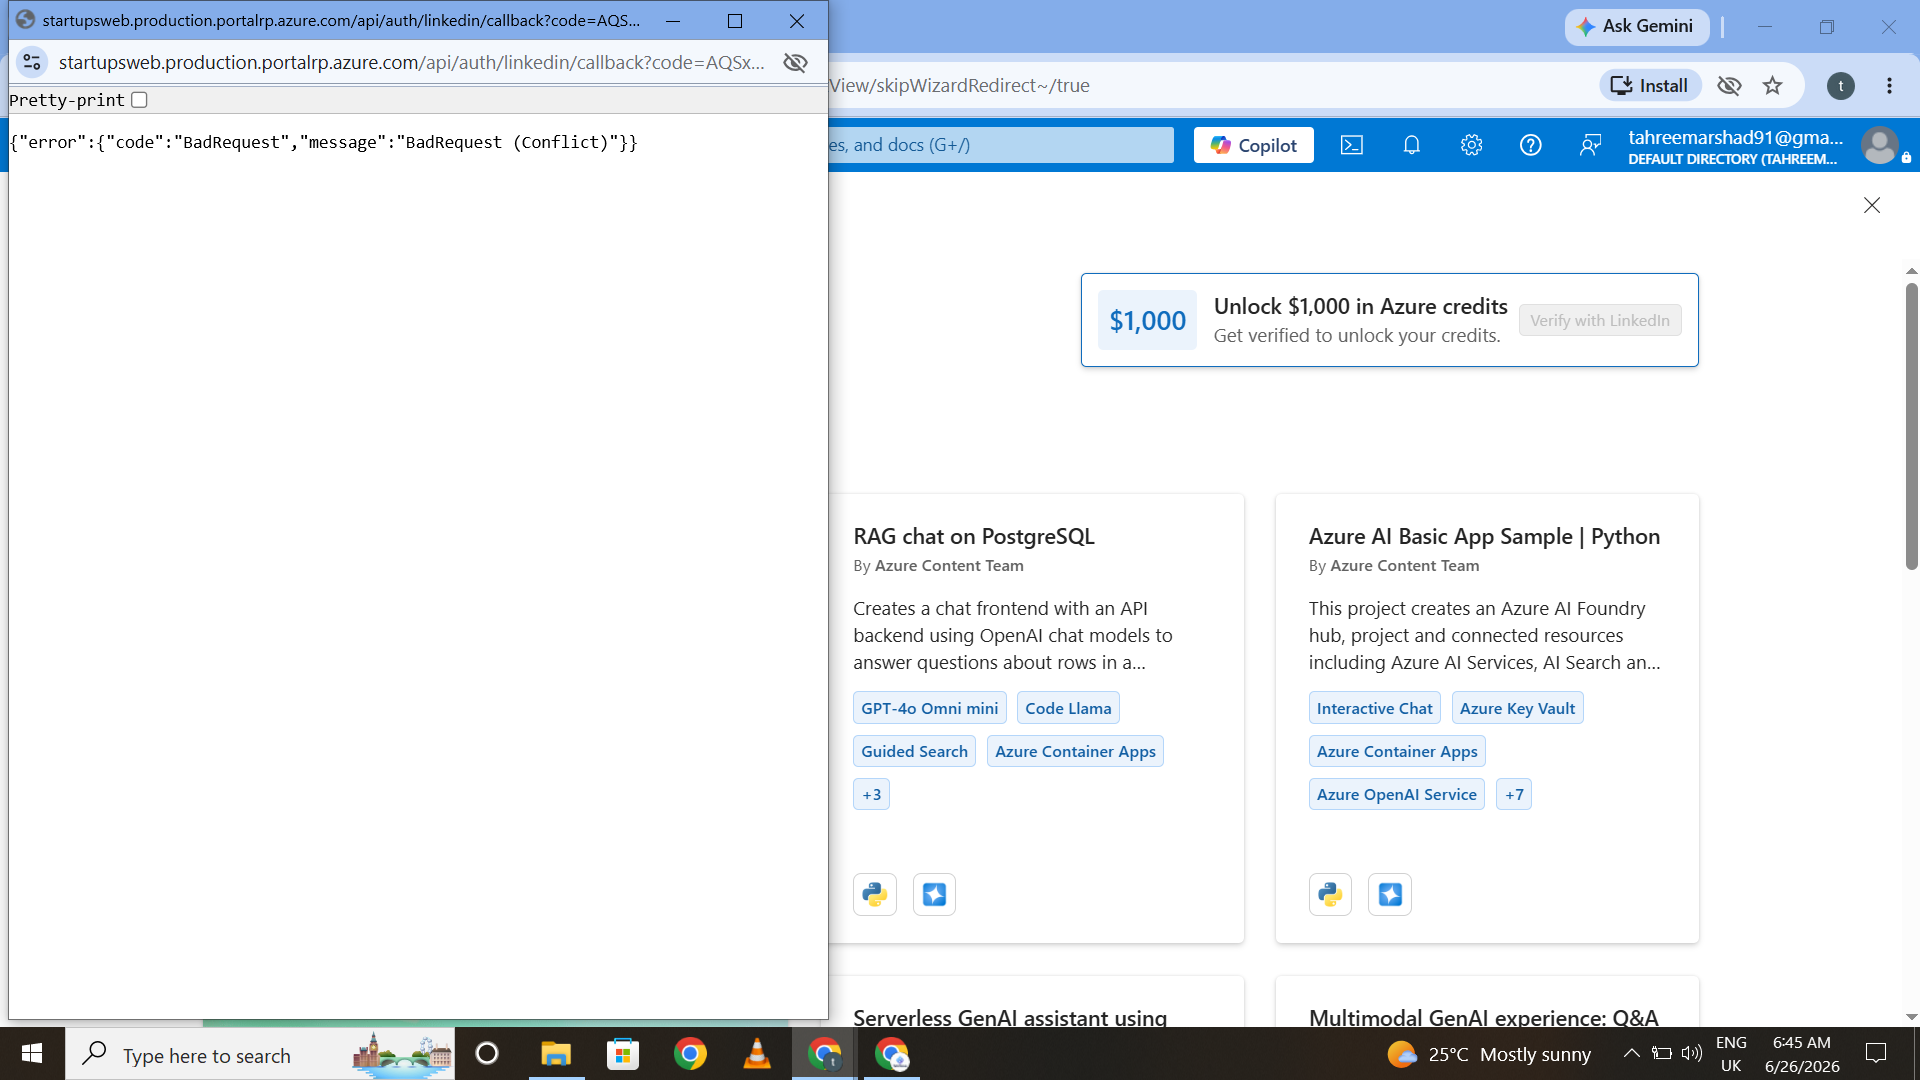
Task: Open the clock and calendar flyout
Action: pyautogui.click(x=1802, y=1054)
